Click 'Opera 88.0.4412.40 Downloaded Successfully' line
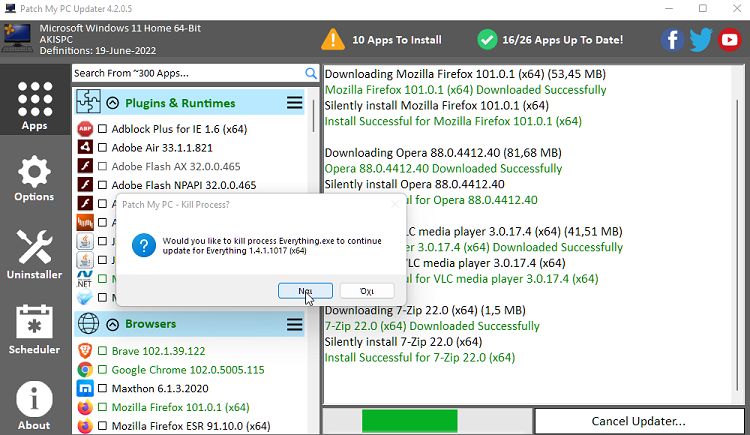Image resolution: width=750 pixels, height=435 pixels. (443, 168)
